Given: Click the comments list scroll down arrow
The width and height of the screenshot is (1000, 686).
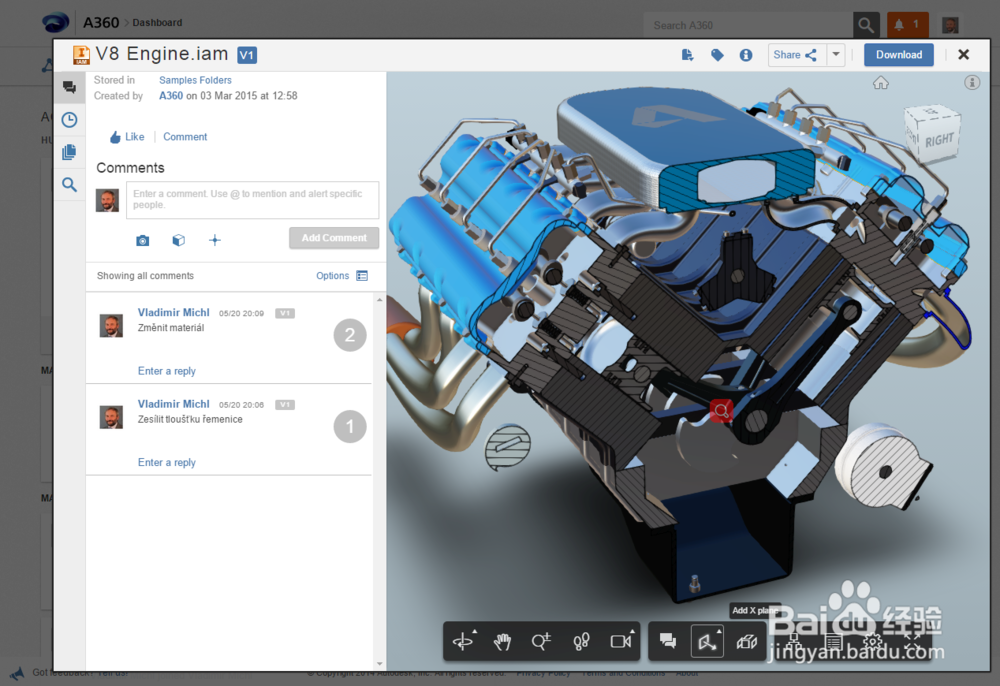Looking at the screenshot, I should coord(379,664).
